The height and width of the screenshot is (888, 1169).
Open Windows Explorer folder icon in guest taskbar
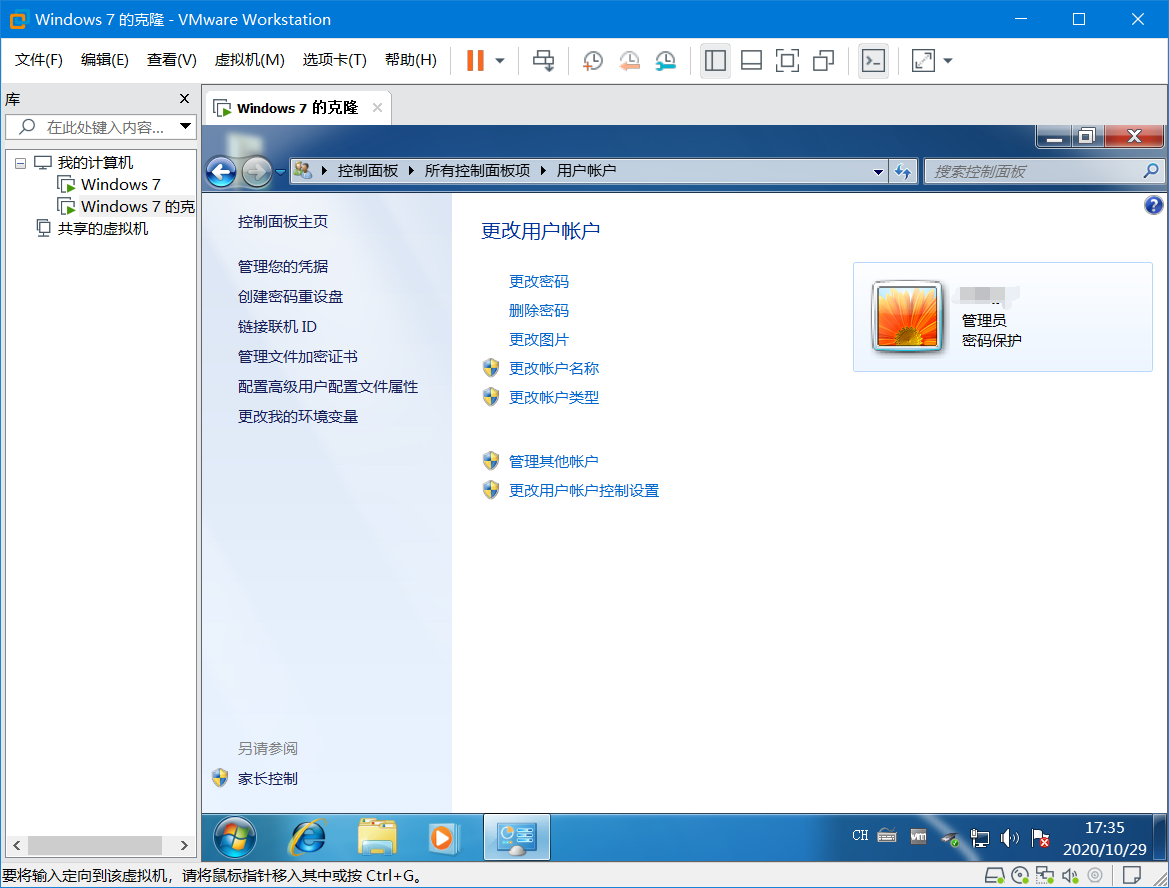(376, 837)
